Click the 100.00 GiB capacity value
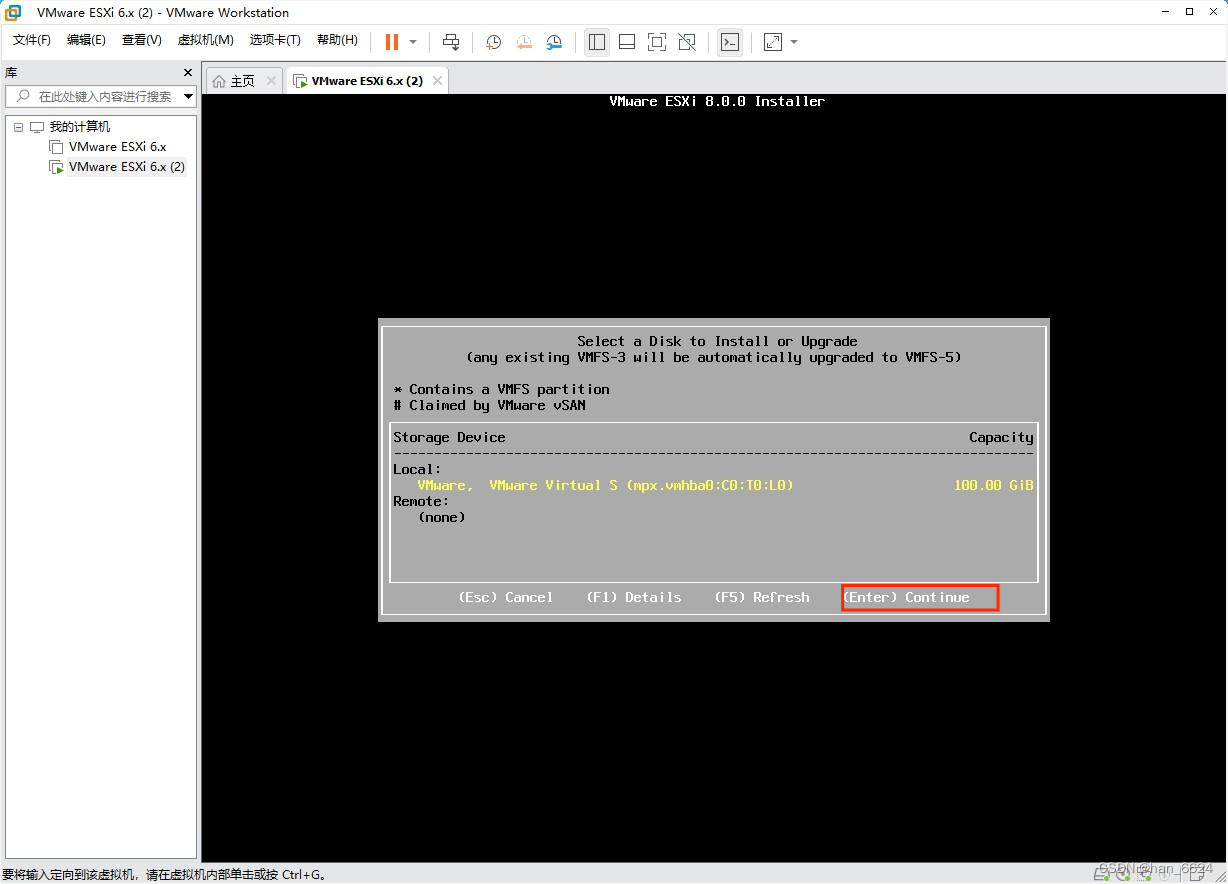The image size is (1228, 884). coord(993,485)
